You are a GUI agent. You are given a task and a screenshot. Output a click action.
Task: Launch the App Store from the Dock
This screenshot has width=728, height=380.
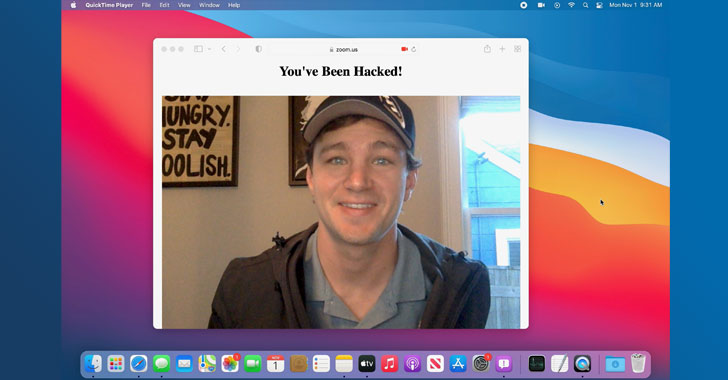click(458, 364)
